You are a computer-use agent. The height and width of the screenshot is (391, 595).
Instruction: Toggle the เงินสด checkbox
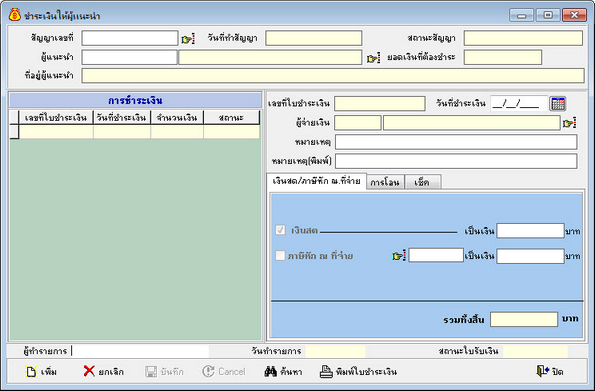280,230
